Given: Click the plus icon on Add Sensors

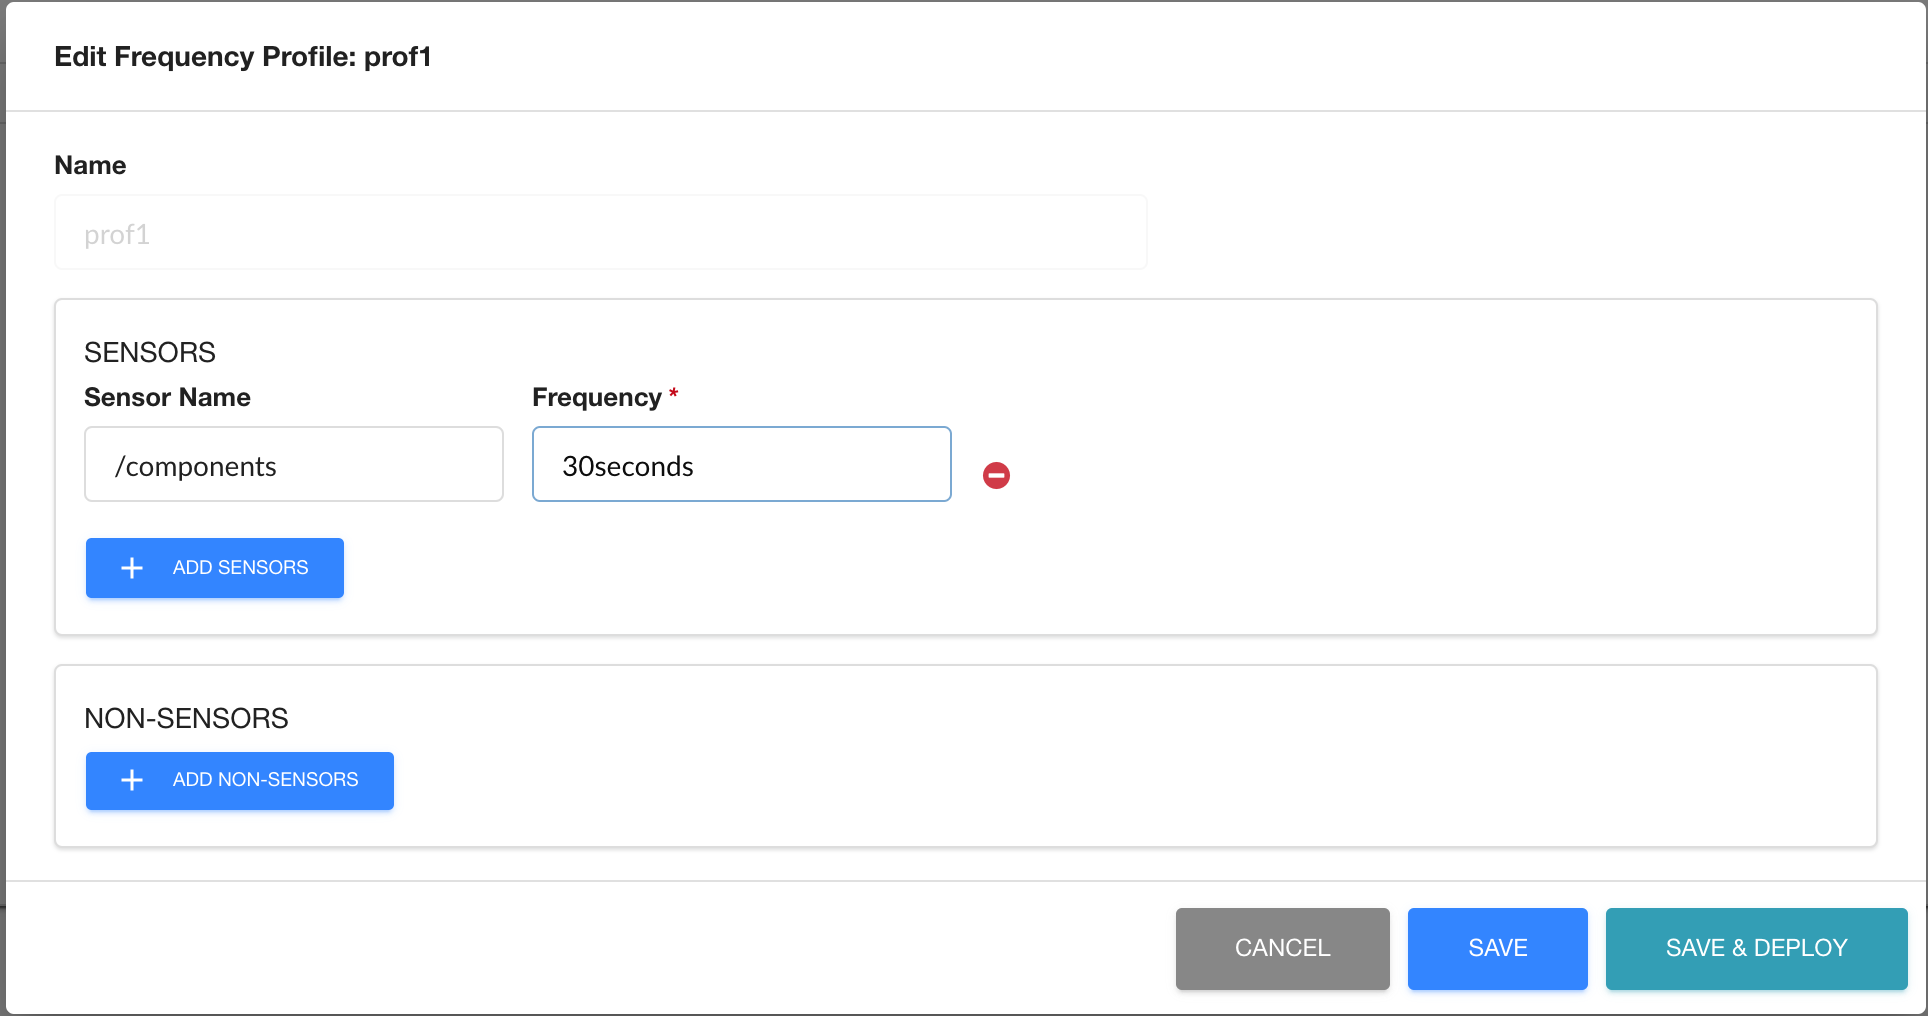Looking at the screenshot, I should click(x=132, y=568).
